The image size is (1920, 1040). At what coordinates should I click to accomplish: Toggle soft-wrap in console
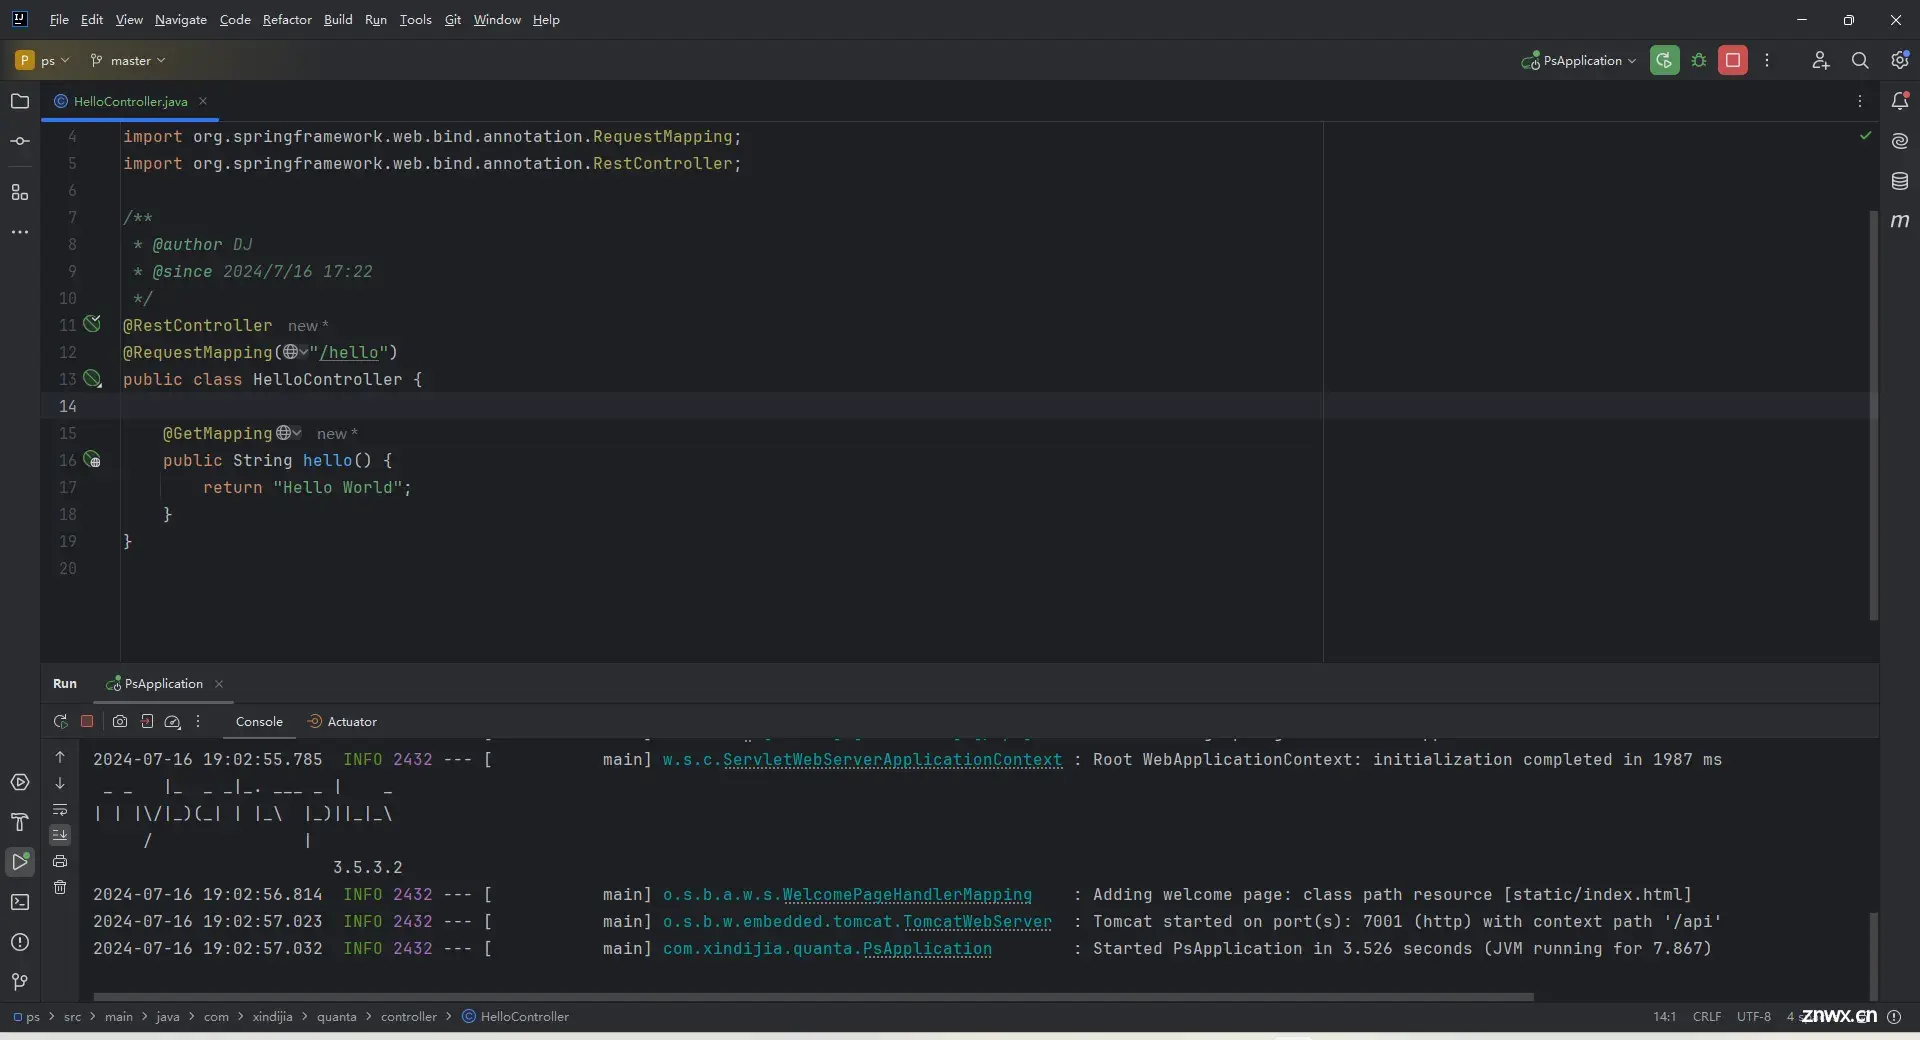tap(60, 809)
